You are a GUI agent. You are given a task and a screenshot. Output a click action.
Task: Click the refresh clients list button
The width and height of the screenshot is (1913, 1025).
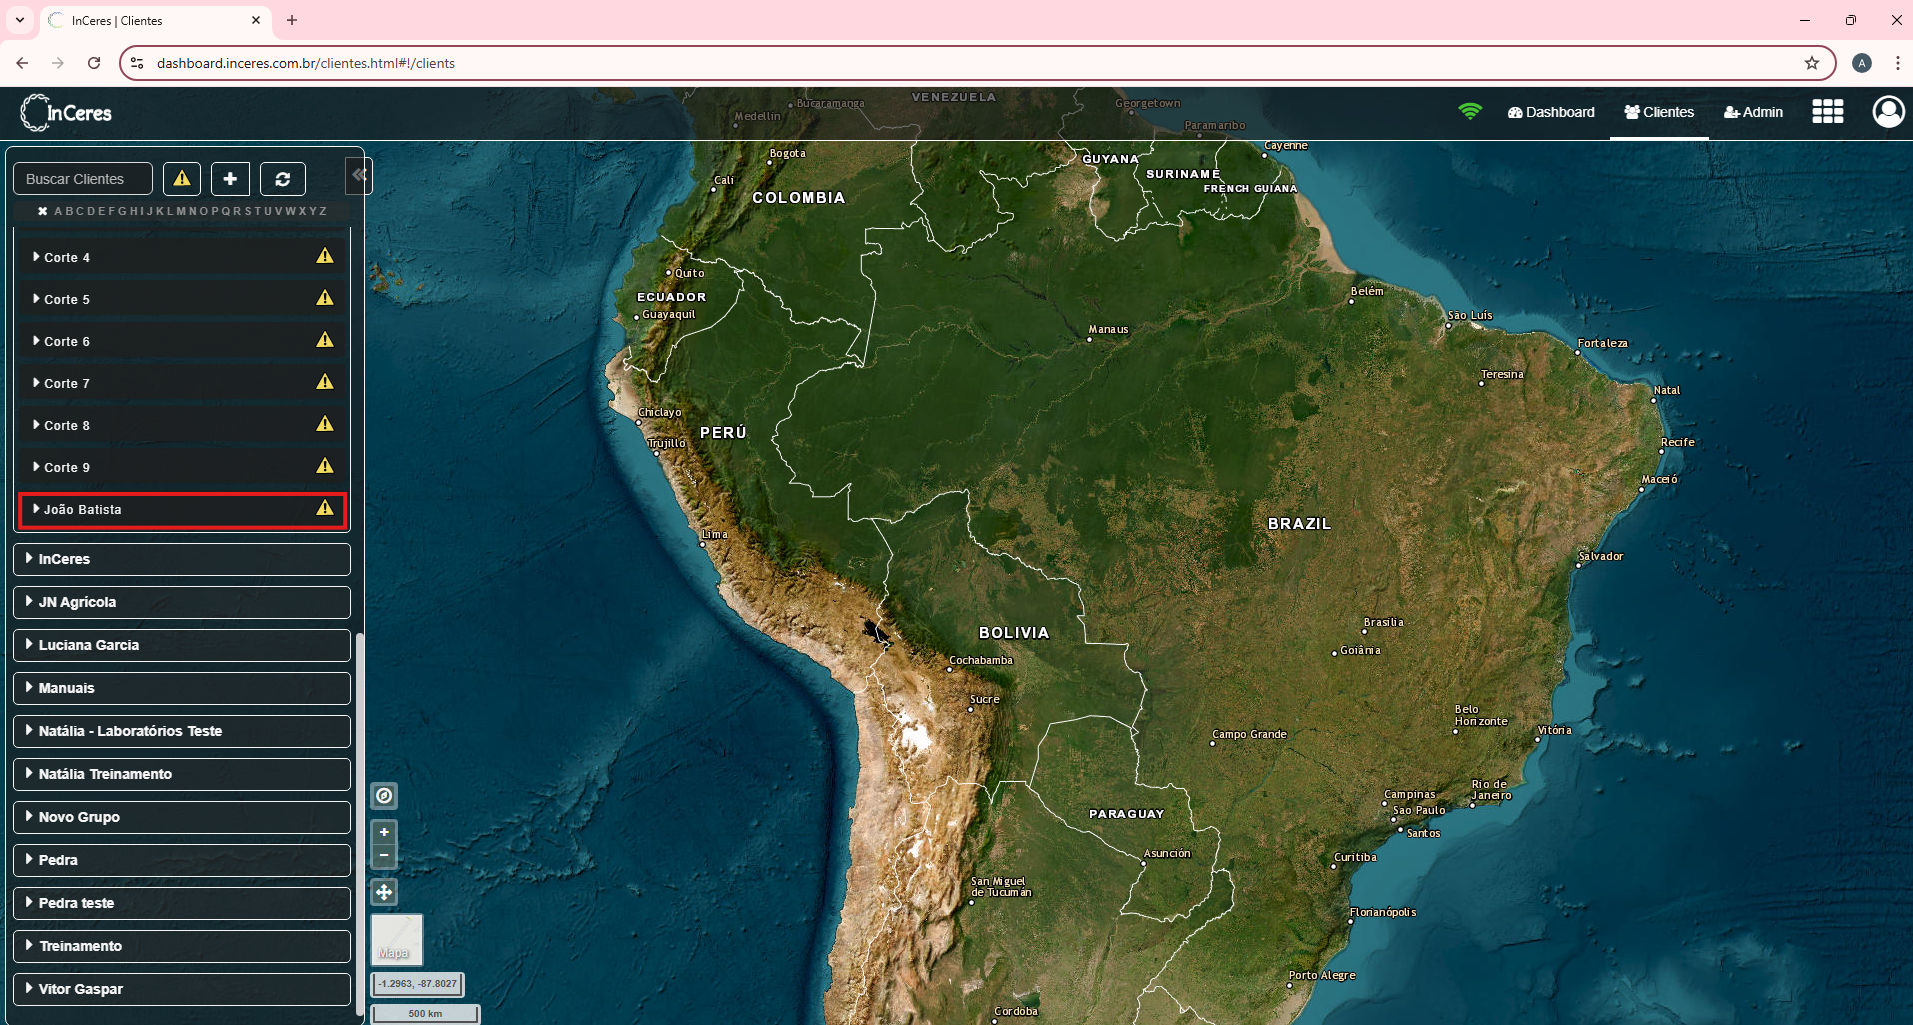tap(283, 179)
